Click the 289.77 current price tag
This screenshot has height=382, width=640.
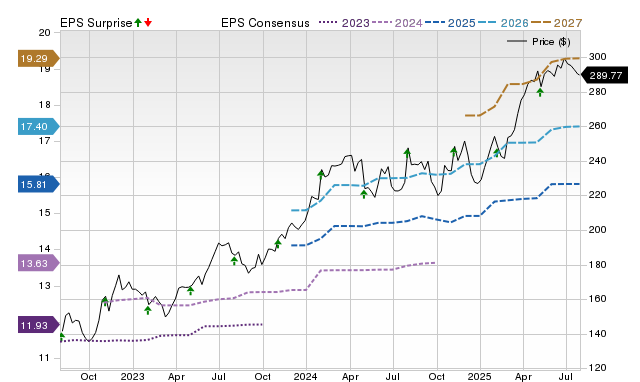click(604, 76)
